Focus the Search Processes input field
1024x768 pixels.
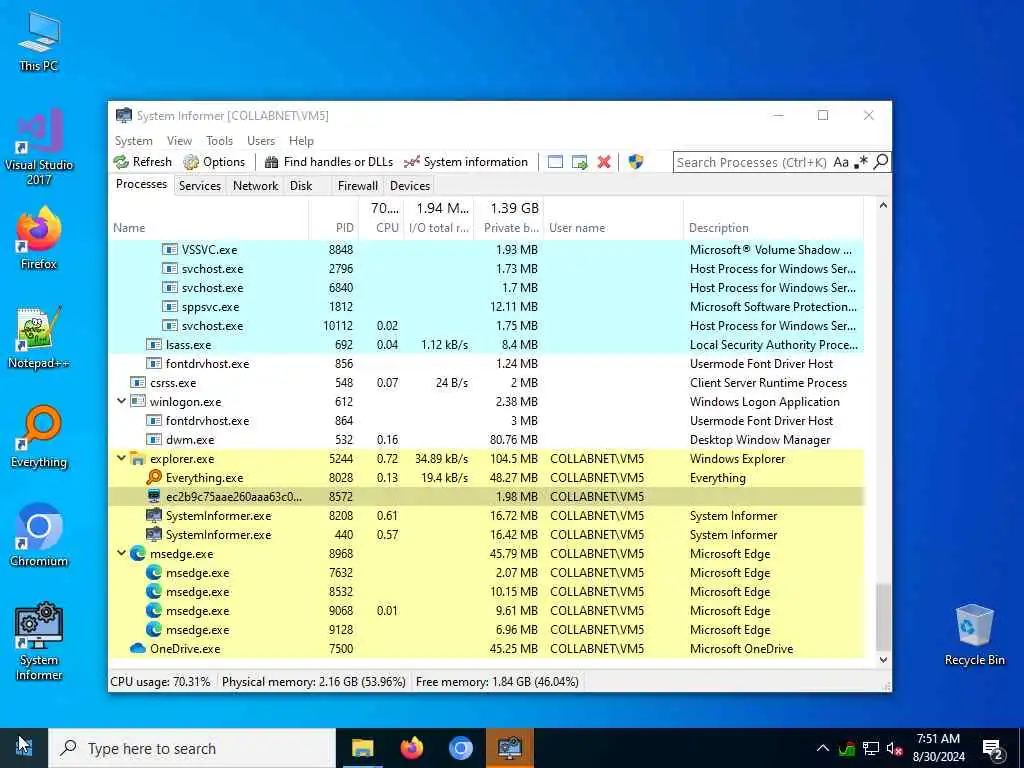tap(752, 162)
